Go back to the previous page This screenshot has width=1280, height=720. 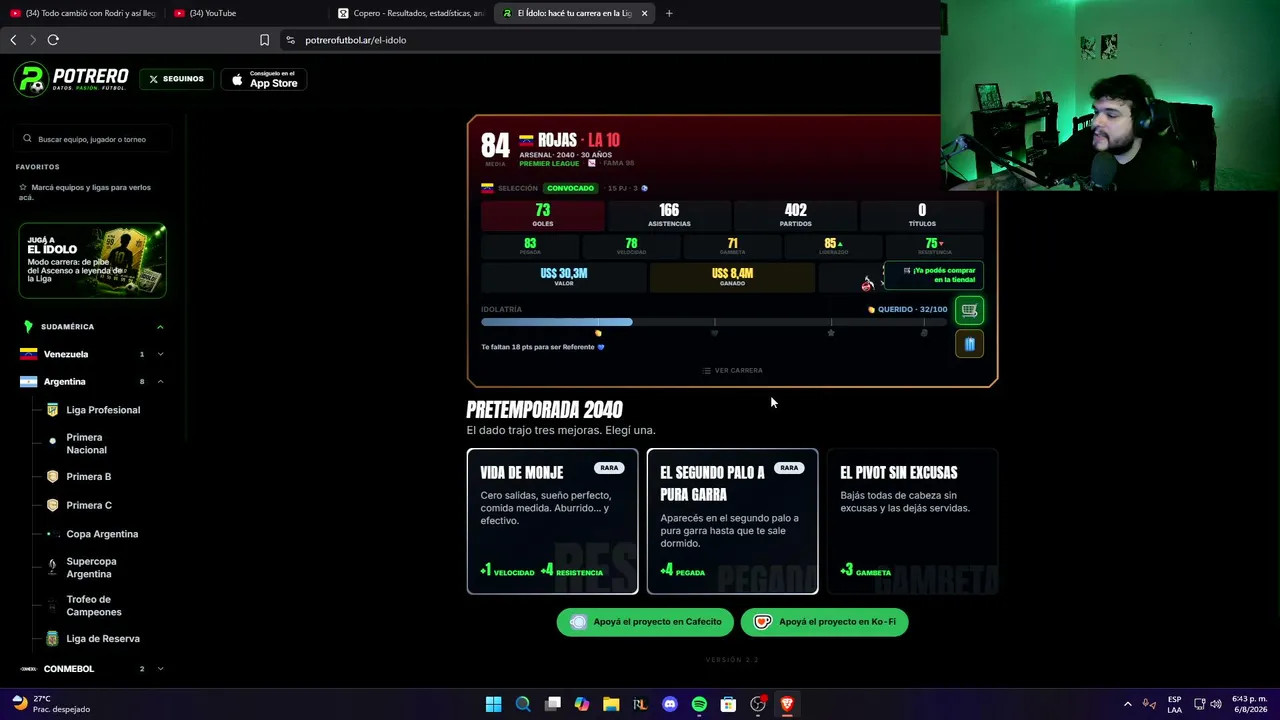click(13, 40)
